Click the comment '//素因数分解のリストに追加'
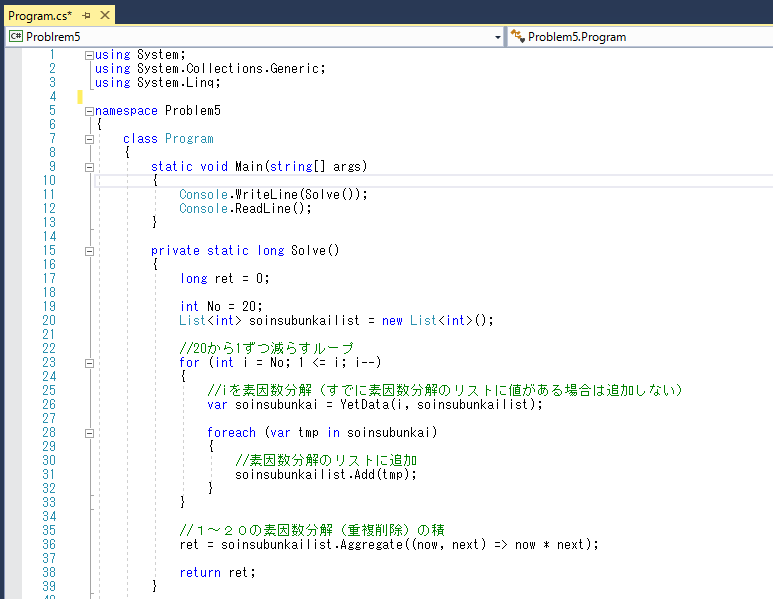Viewport: 773px width, 599px height. (x=326, y=460)
